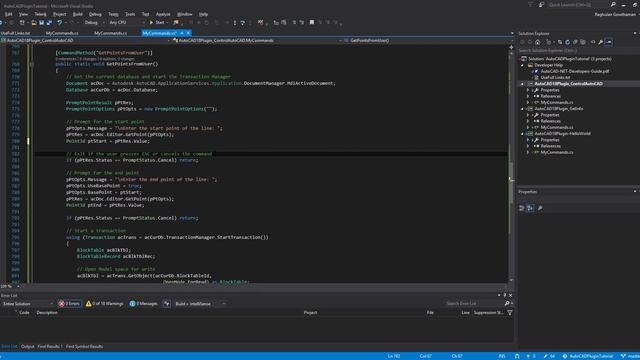Screen dimensions: 640x360
Task: Toggle the Warnings filter in Error List
Action: (104, 304)
